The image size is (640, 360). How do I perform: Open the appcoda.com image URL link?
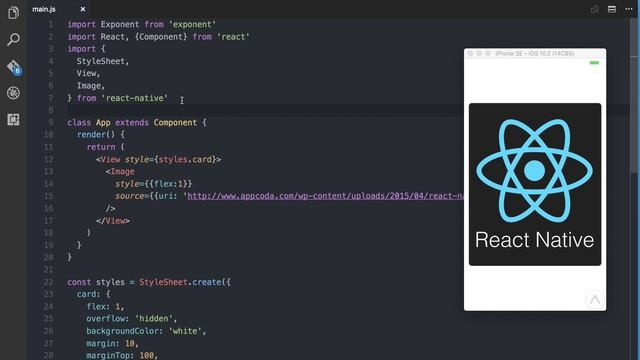click(325, 196)
